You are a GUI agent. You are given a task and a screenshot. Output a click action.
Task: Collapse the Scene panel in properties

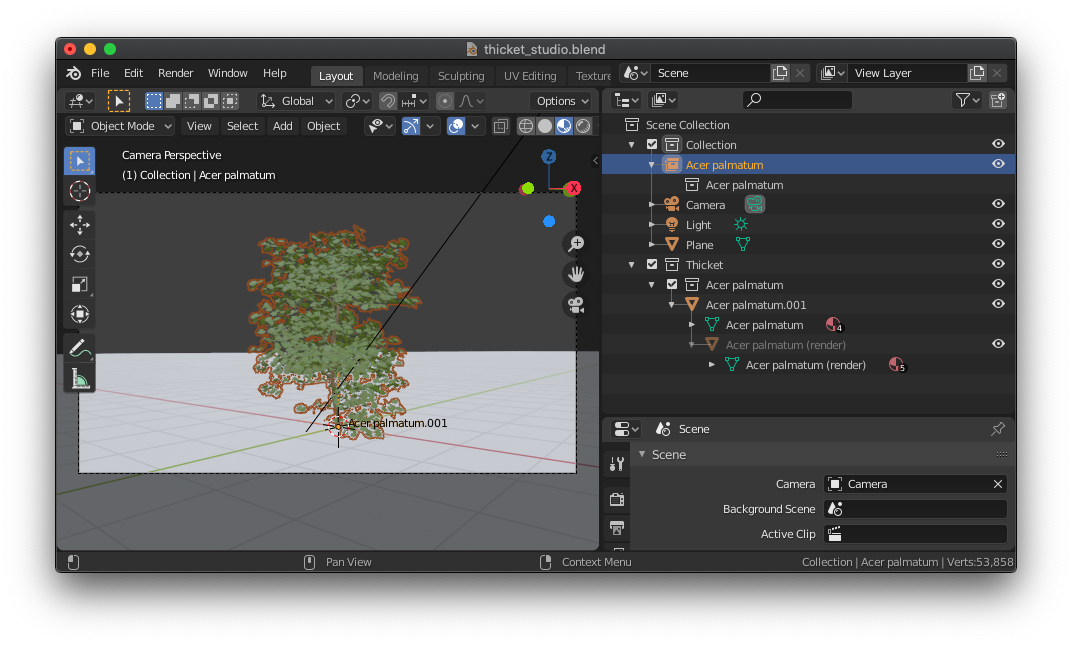point(642,454)
